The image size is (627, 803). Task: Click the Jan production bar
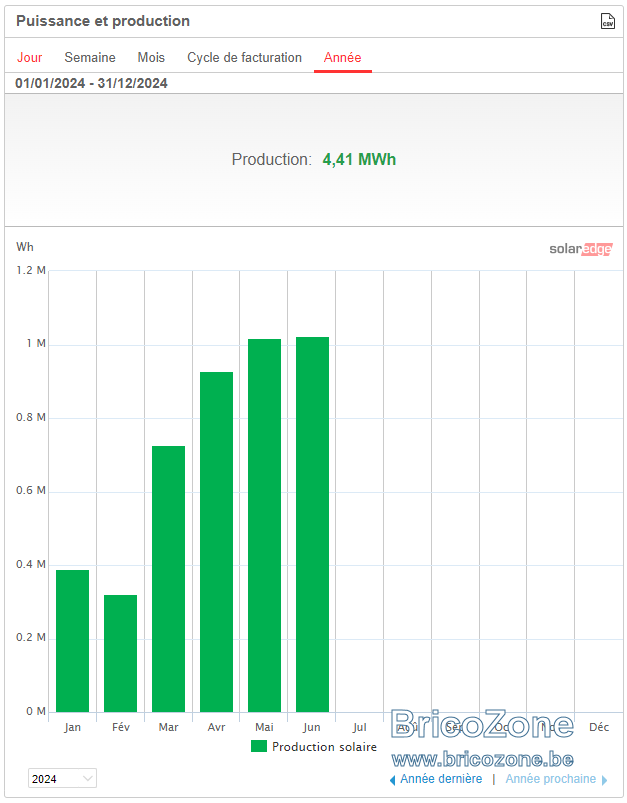[72, 641]
